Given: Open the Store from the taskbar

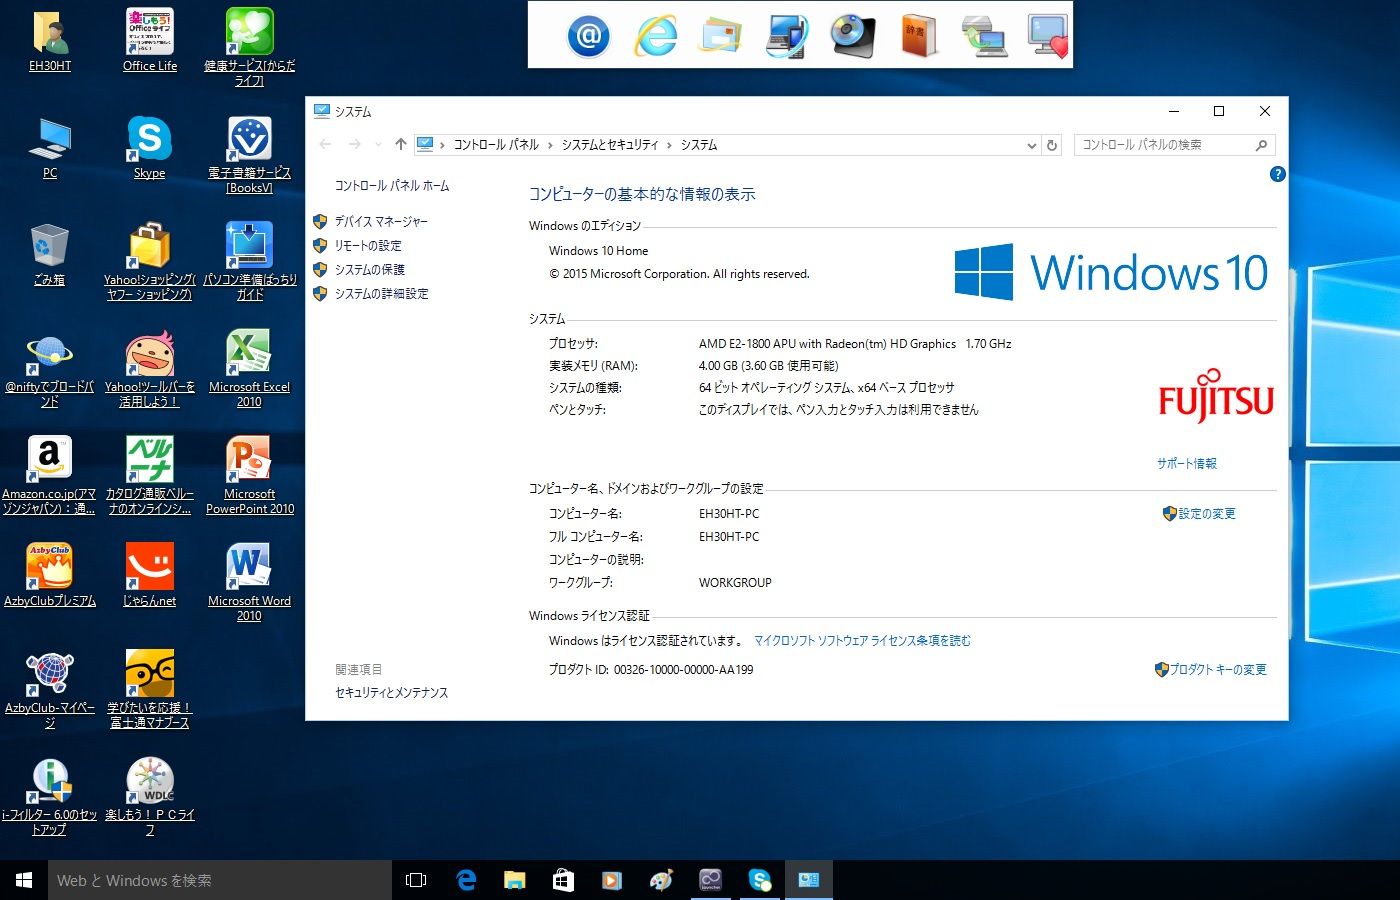Looking at the screenshot, I should (x=563, y=880).
